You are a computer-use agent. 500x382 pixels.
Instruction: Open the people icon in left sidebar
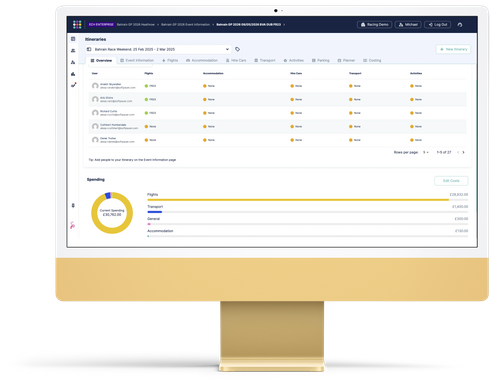click(x=73, y=51)
